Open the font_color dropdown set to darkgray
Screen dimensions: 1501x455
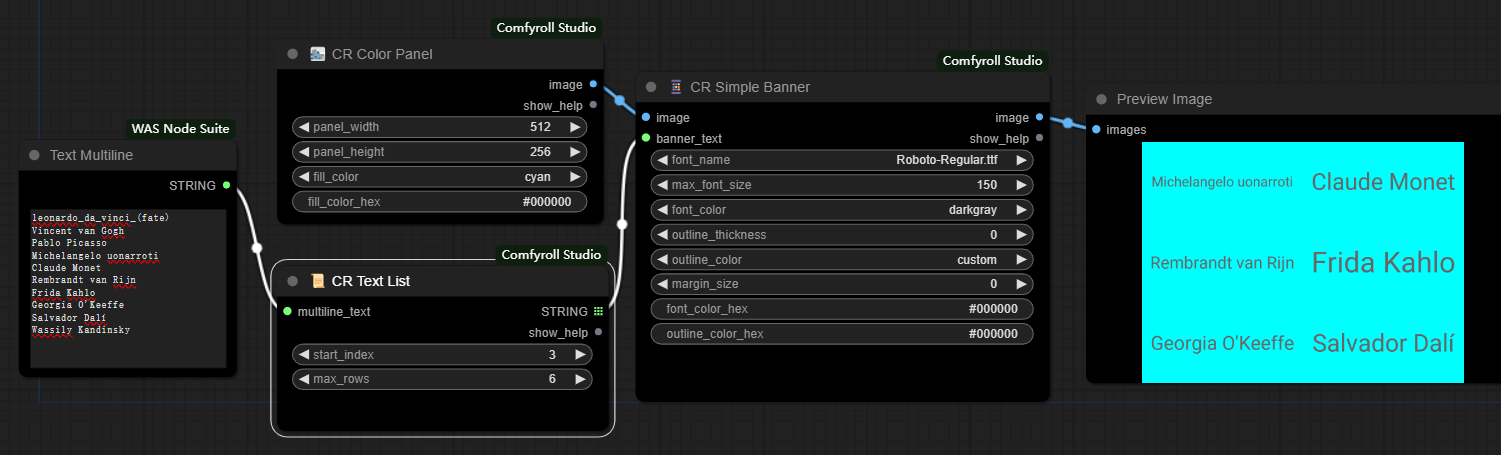pyautogui.click(x=842, y=210)
